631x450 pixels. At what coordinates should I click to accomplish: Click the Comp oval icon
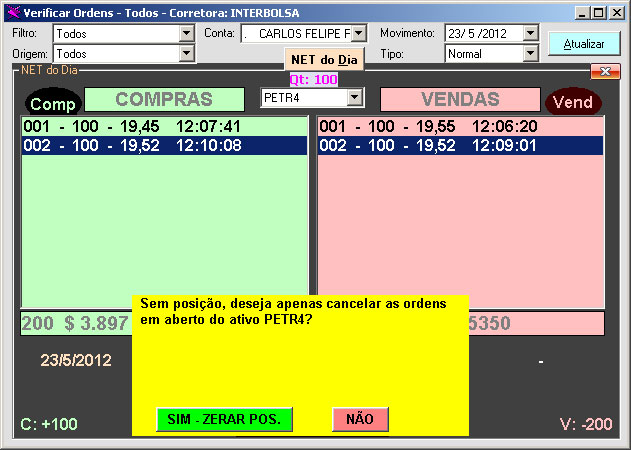click(52, 103)
